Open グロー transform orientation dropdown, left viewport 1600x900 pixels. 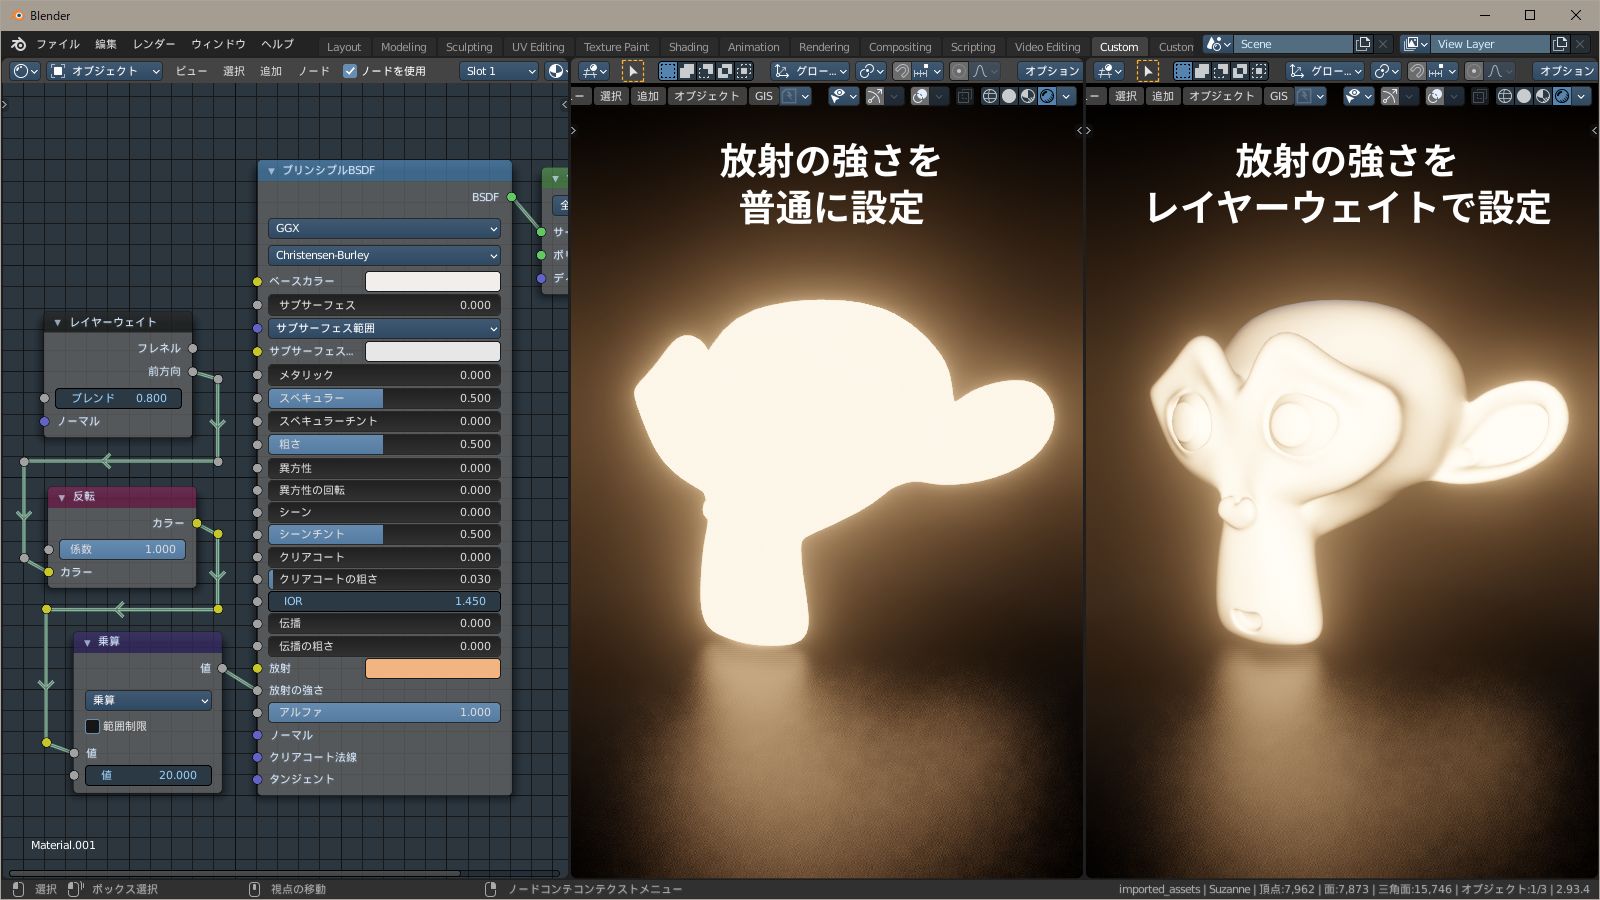tap(811, 71)
